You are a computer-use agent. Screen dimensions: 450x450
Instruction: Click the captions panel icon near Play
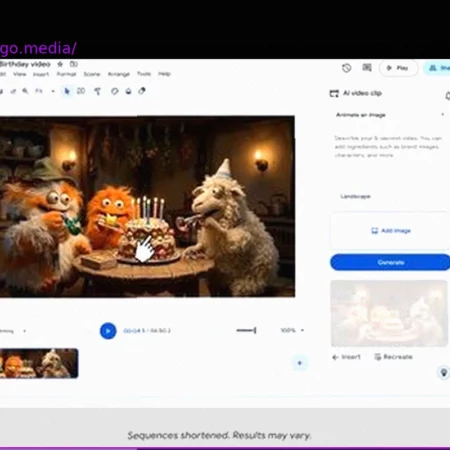click(x=367, y=68)
